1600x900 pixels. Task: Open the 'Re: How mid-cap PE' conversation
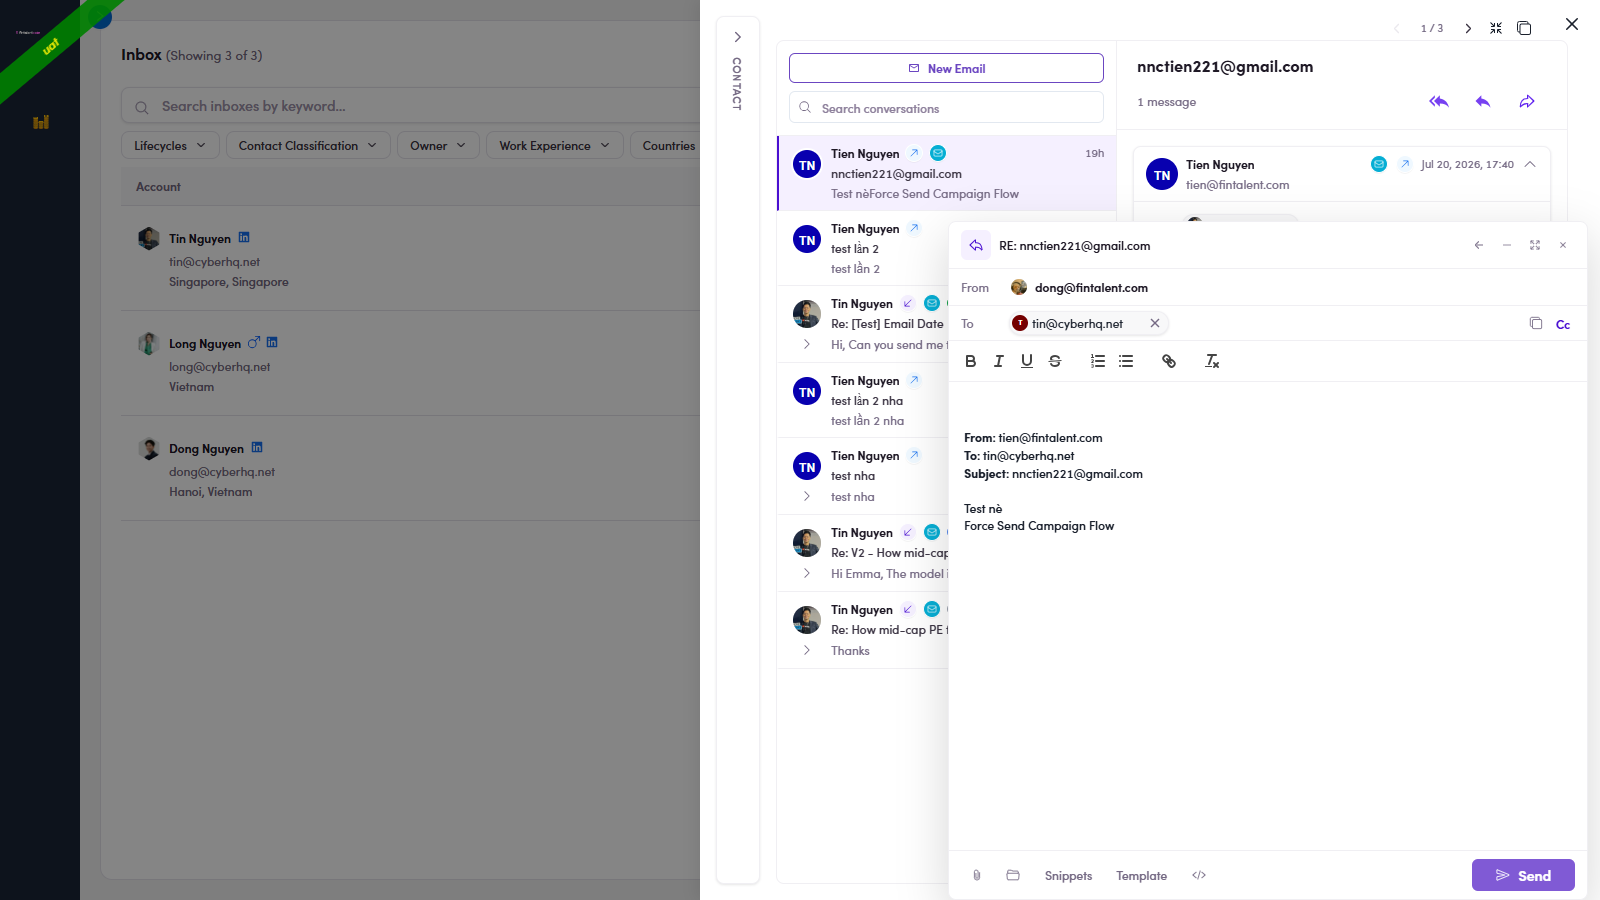(x=864, y=630)
